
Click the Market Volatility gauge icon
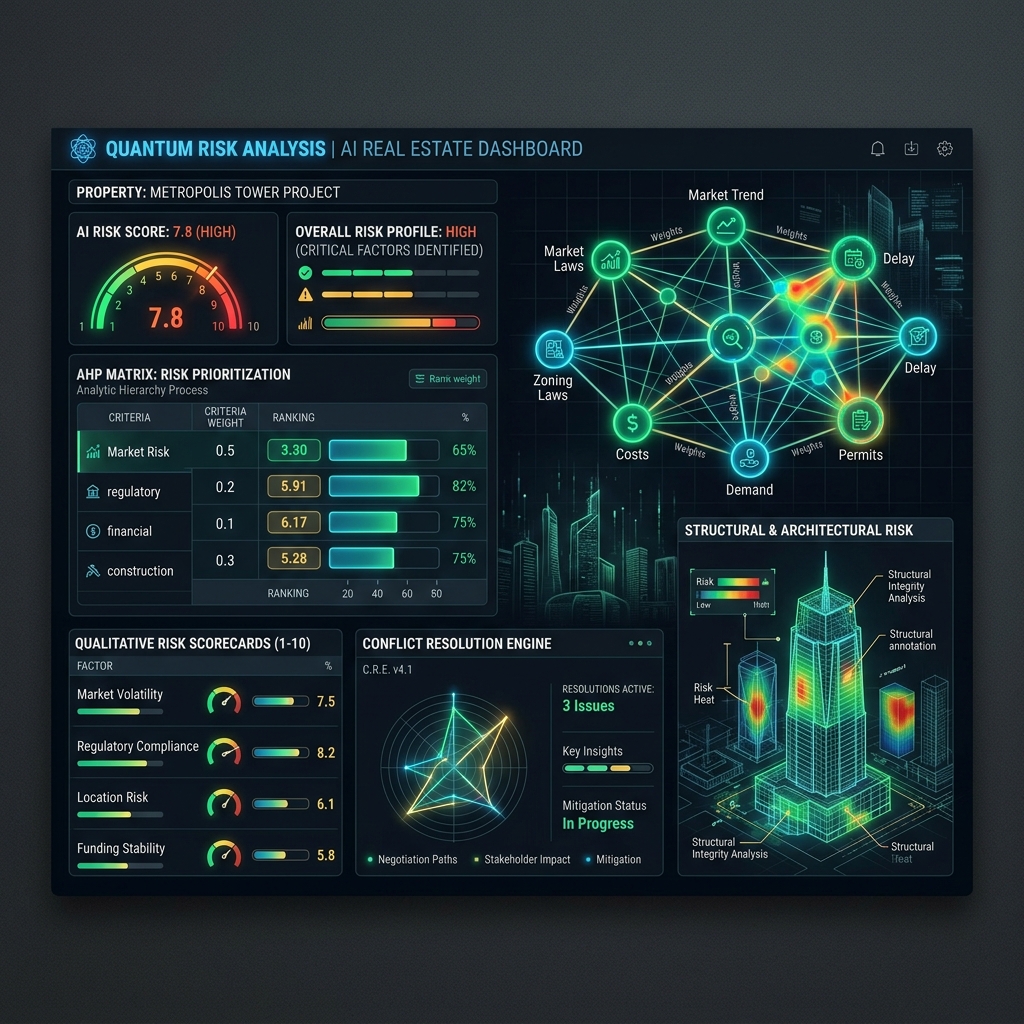[x=224, y=700]
